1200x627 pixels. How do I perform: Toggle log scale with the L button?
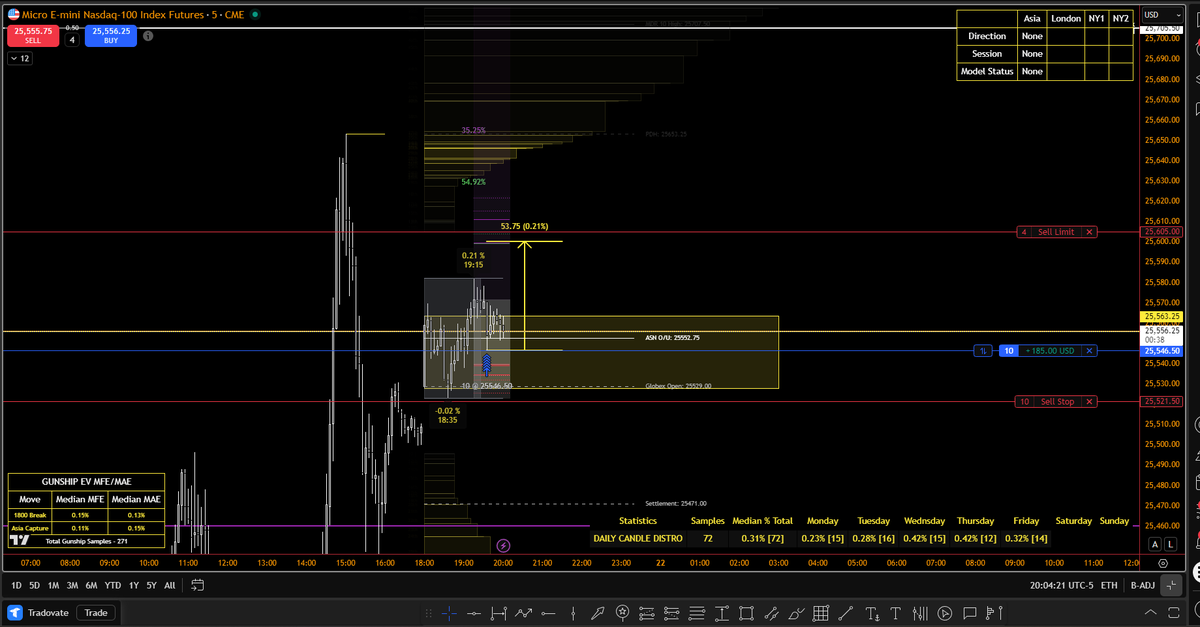(x=1169, y=544)
